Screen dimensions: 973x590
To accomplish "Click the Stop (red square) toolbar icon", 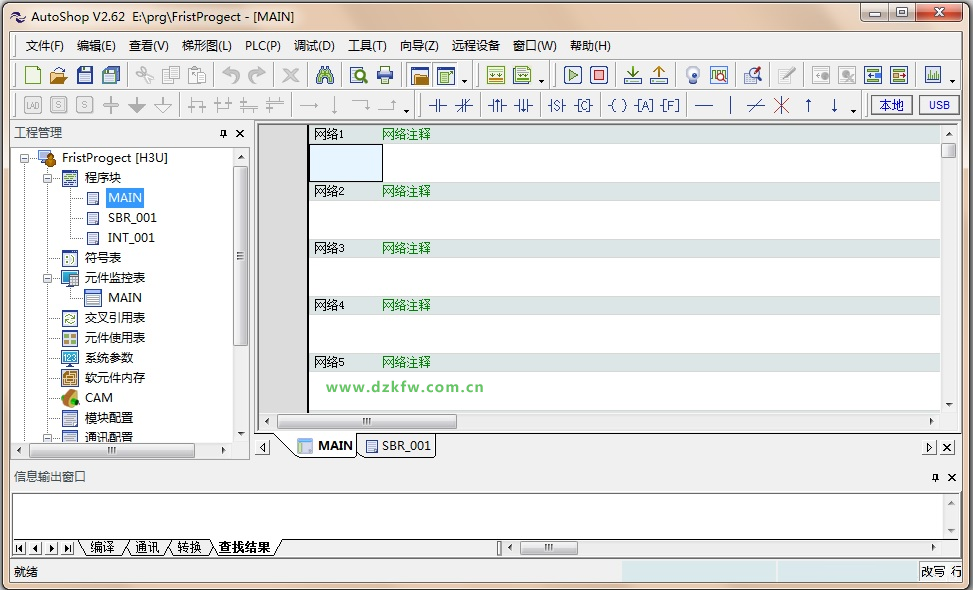I will pos(599,75).
